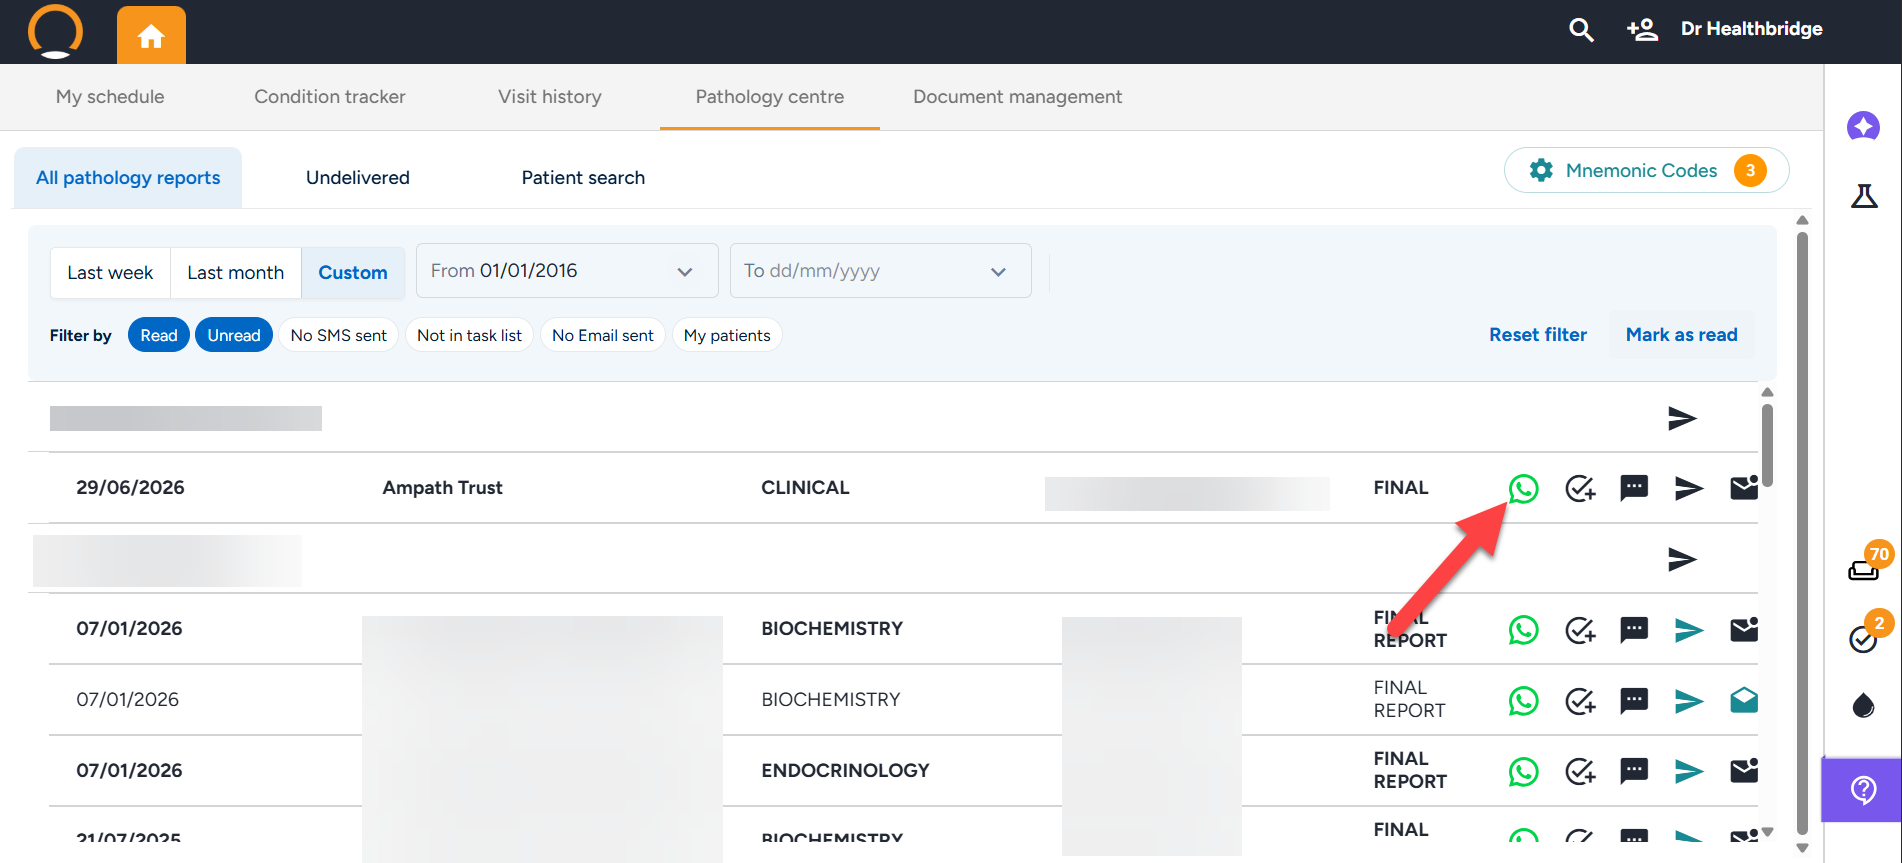Screen dimensions: 1902x863
Task: Click the Mark as read button
Action: 1682,335
